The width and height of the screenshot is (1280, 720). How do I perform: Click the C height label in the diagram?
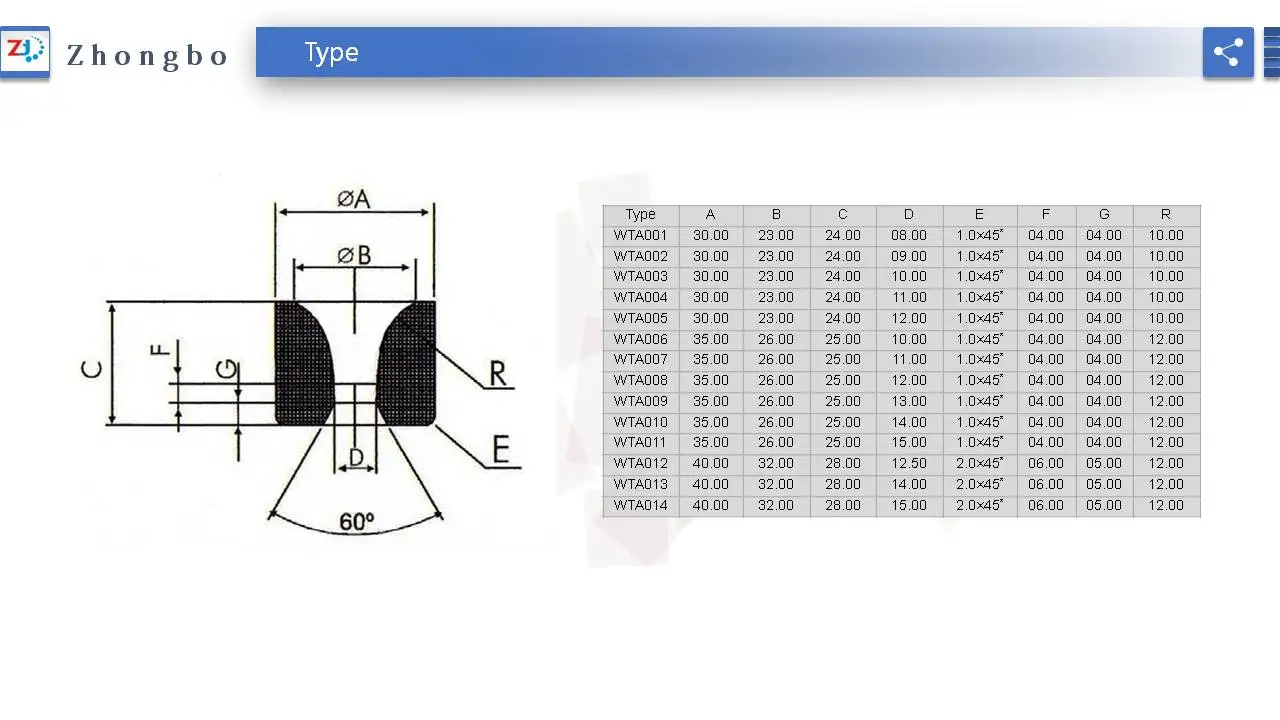(91, 368)
